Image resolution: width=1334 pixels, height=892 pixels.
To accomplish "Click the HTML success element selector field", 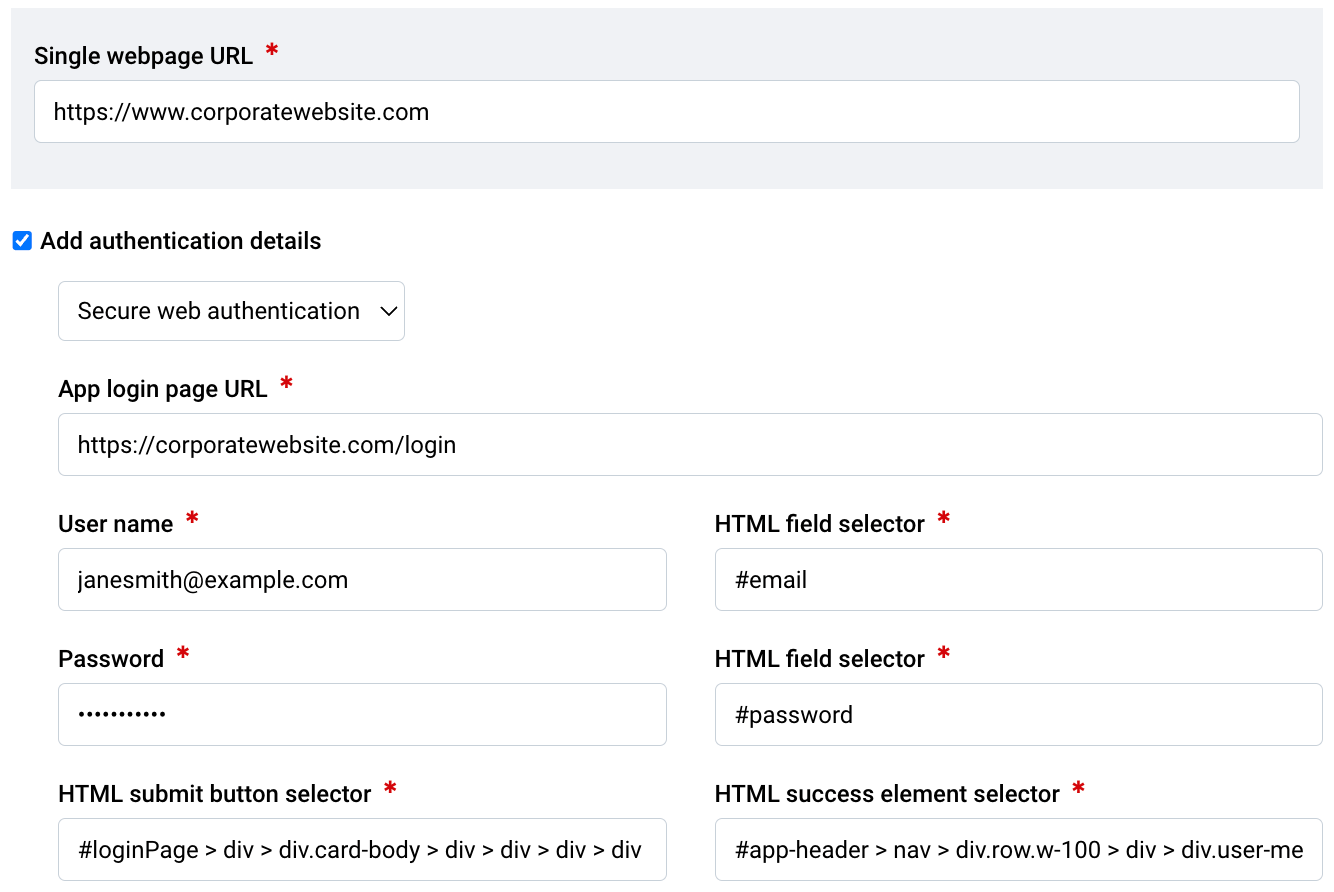I will click(1018, 849).
